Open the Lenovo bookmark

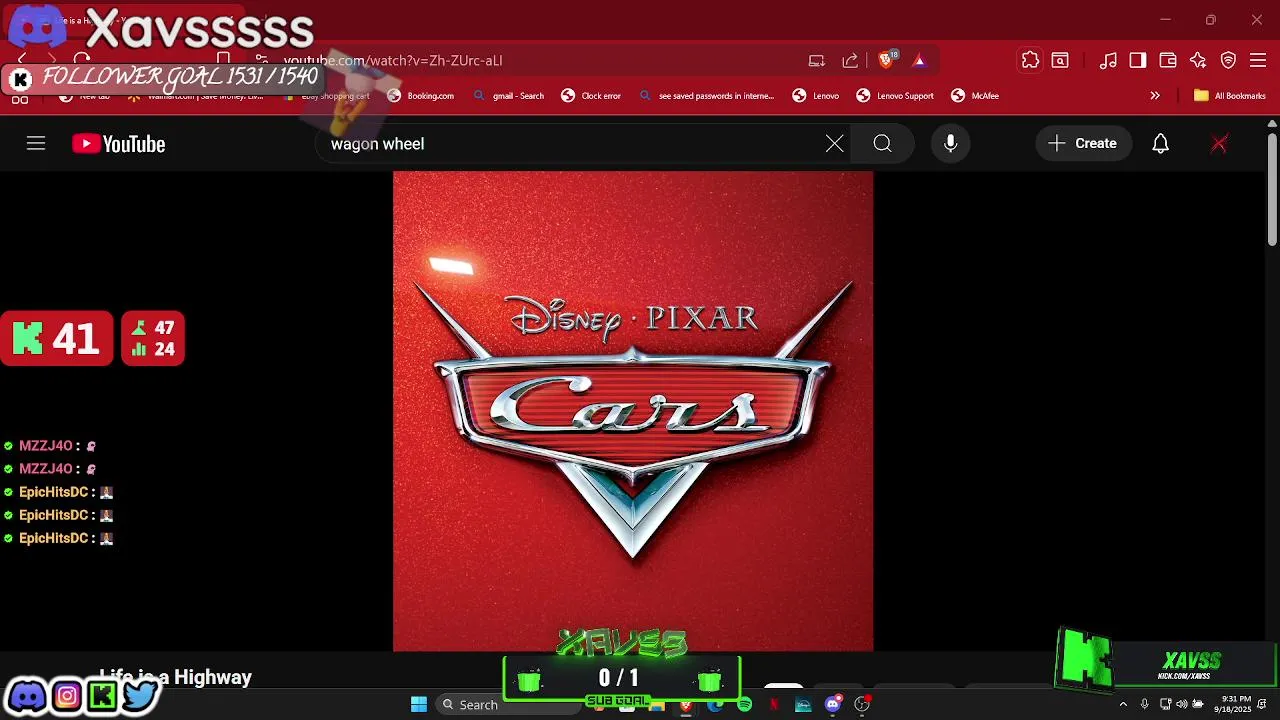point(816,96)
